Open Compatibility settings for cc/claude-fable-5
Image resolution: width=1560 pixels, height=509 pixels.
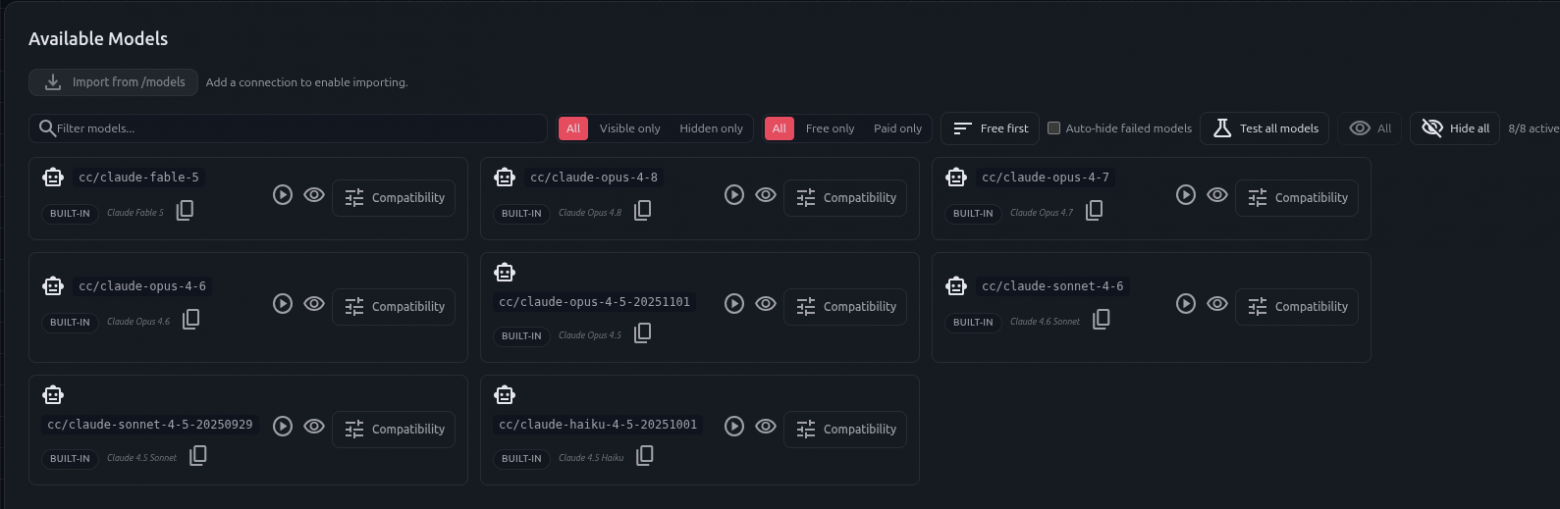(x=394, y=198)
